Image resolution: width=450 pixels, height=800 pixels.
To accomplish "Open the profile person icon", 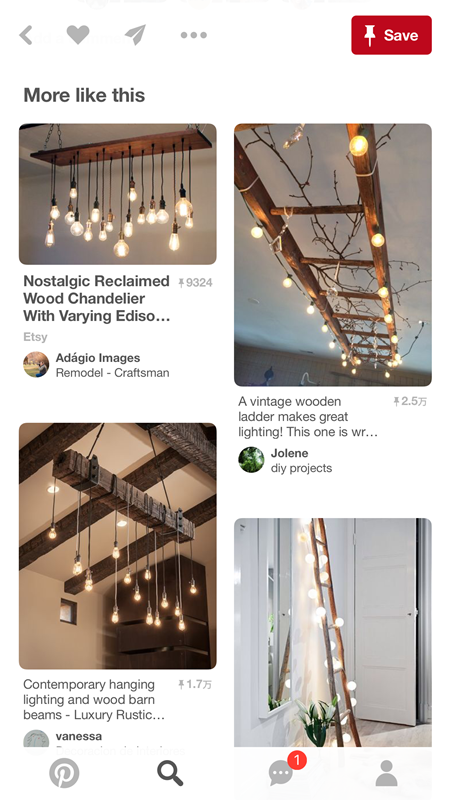I will click(x=386, y=773).
